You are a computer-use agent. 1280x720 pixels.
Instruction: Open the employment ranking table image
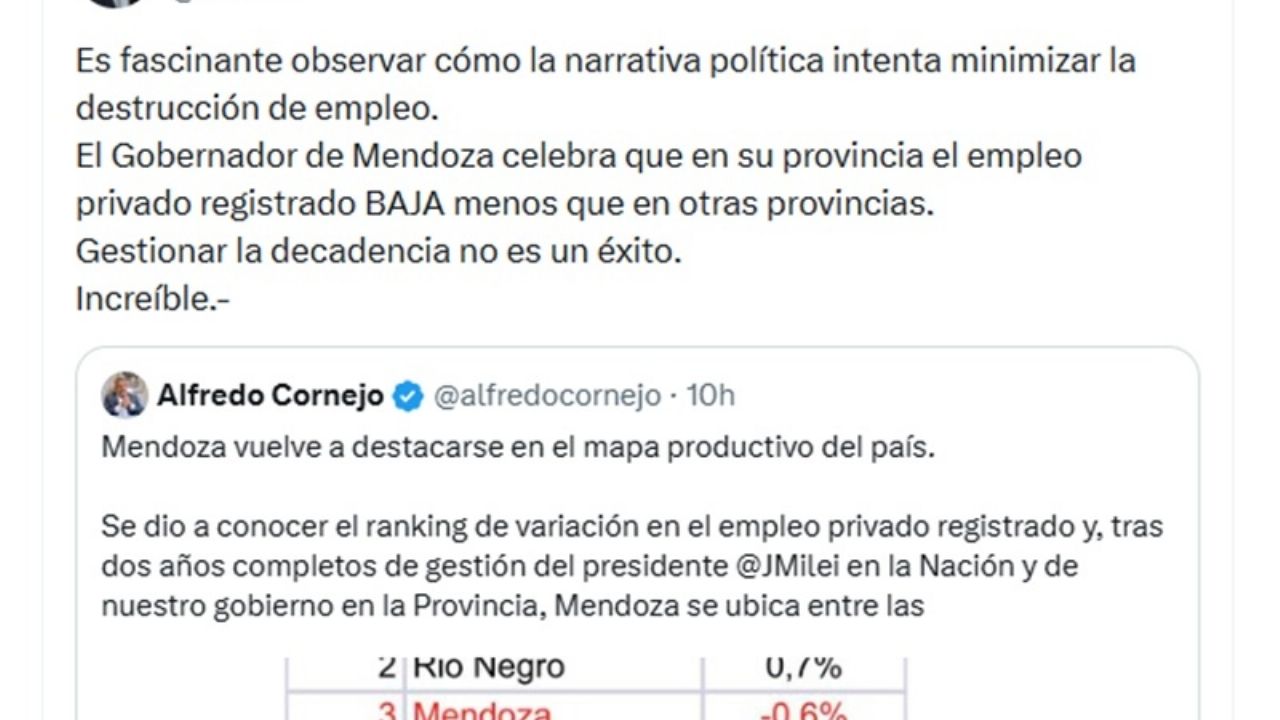(596, 689)
